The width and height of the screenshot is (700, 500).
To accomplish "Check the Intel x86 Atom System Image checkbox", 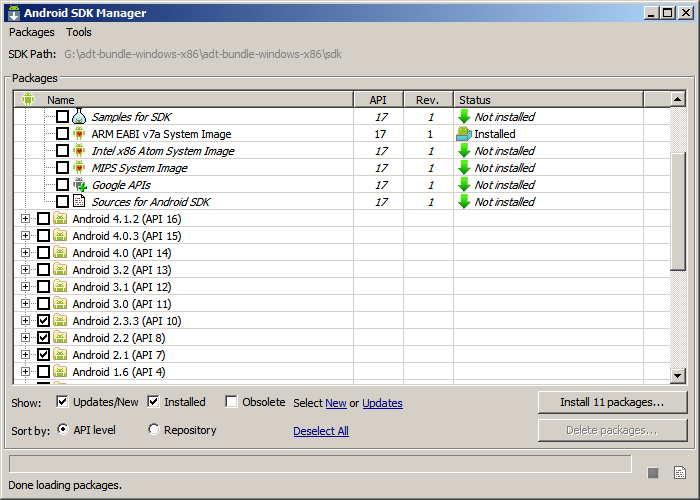I will [62, 150].
